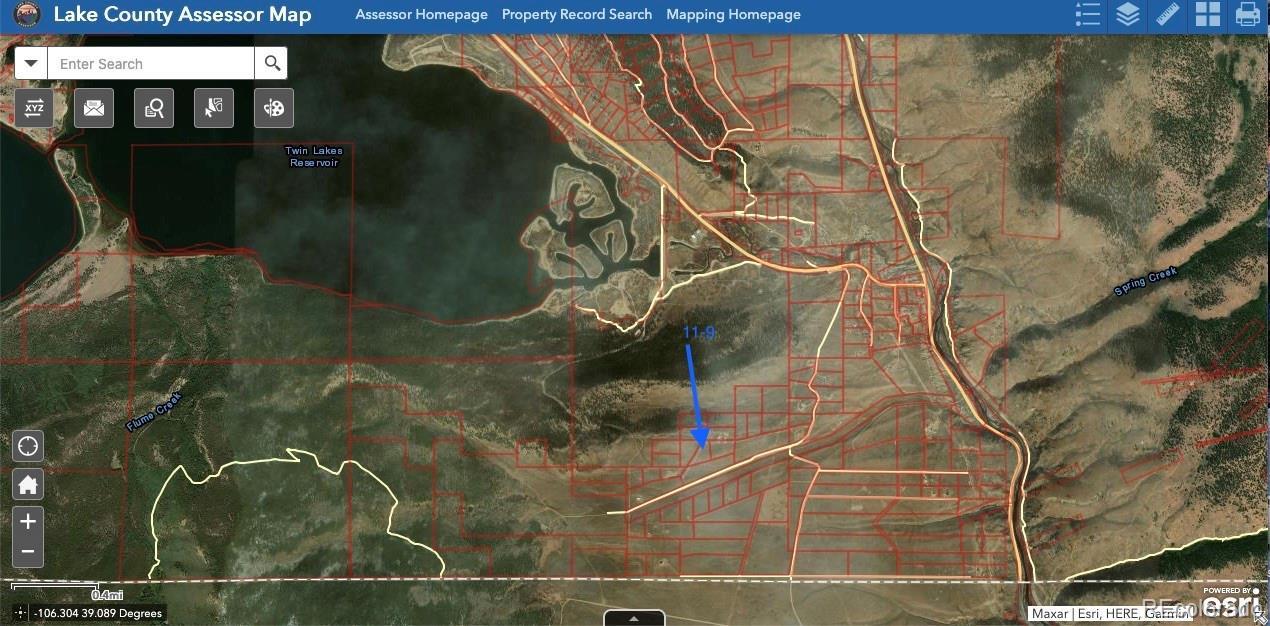Open the XYZ coordinate conversion tool
This screenshot has height=626, width=1270.
[34, 108]
